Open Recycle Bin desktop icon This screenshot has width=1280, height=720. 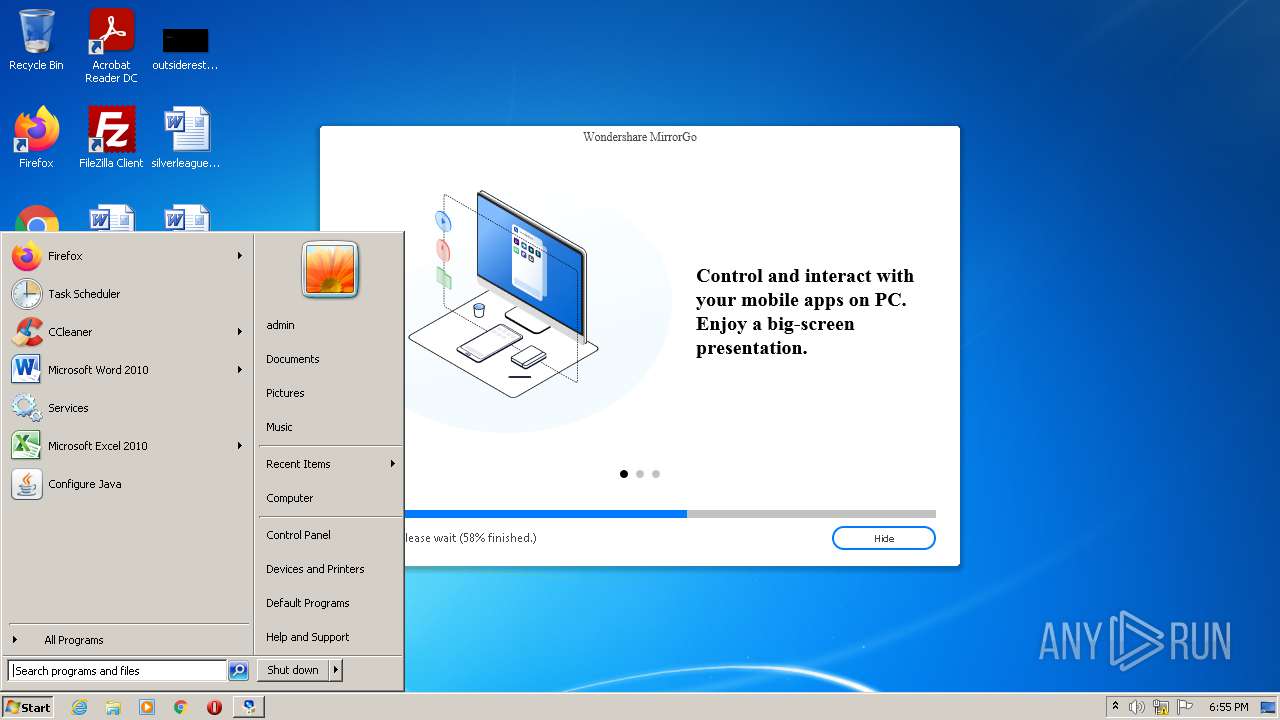tap(36, 41)
